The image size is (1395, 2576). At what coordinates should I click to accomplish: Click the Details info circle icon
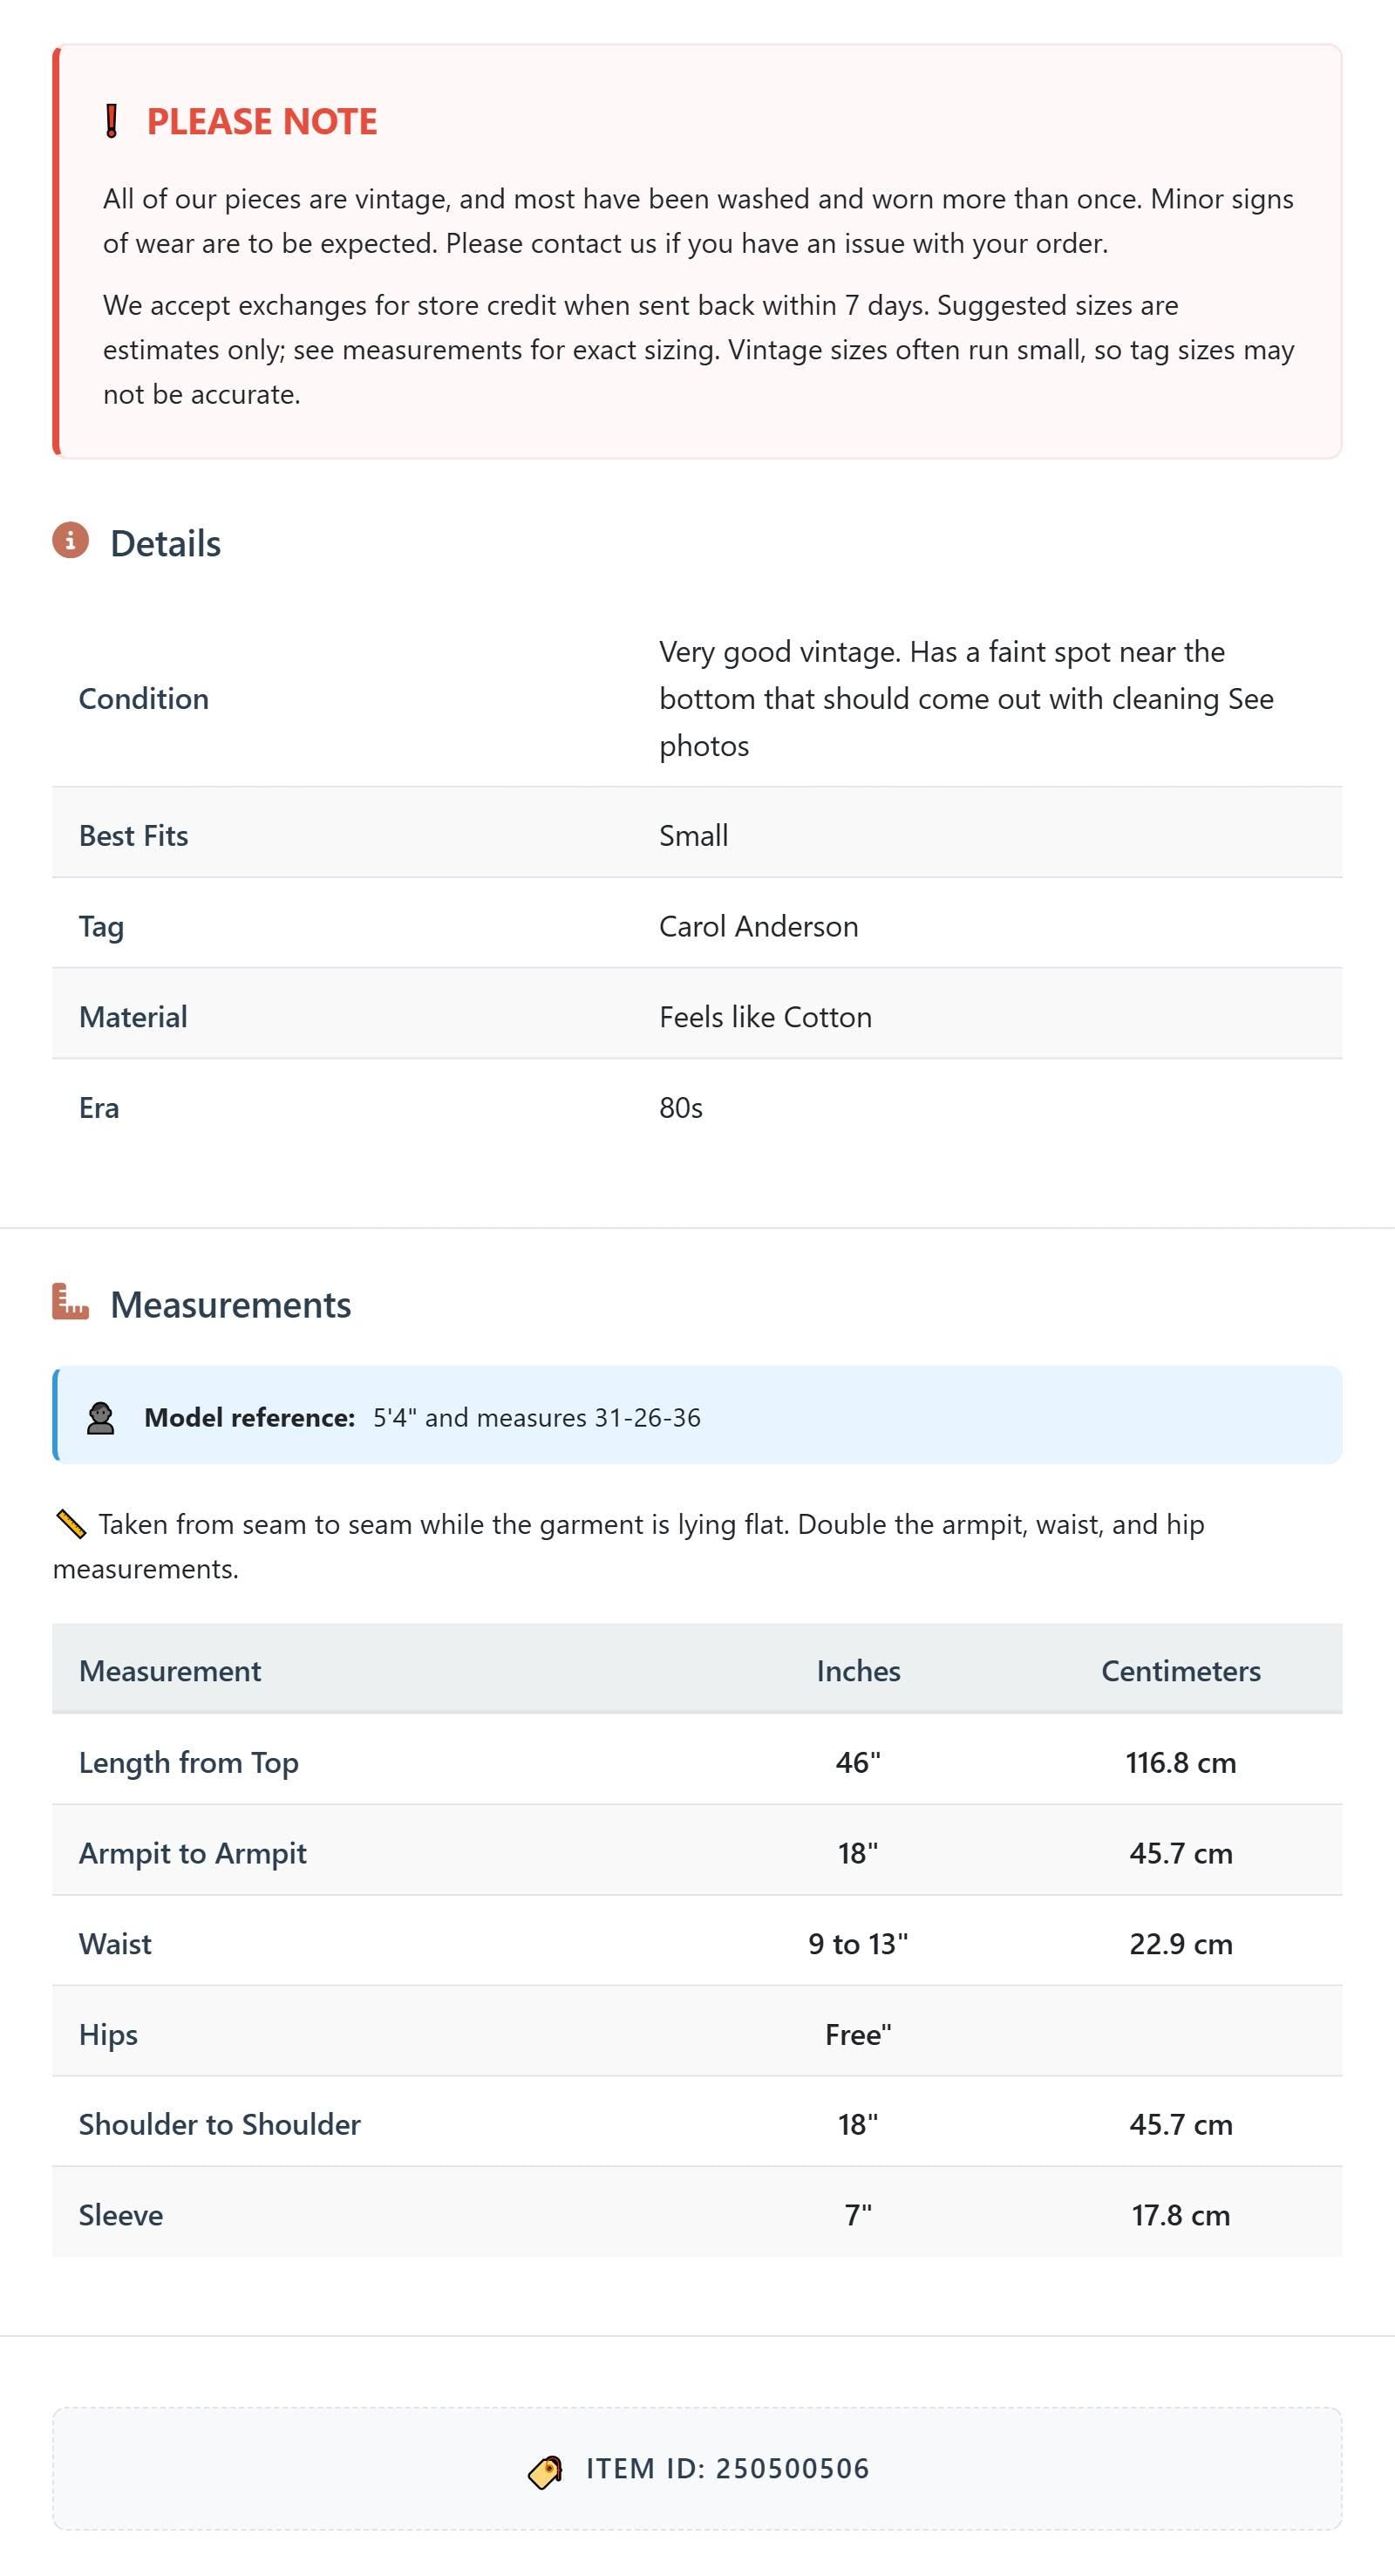point(71,541)
